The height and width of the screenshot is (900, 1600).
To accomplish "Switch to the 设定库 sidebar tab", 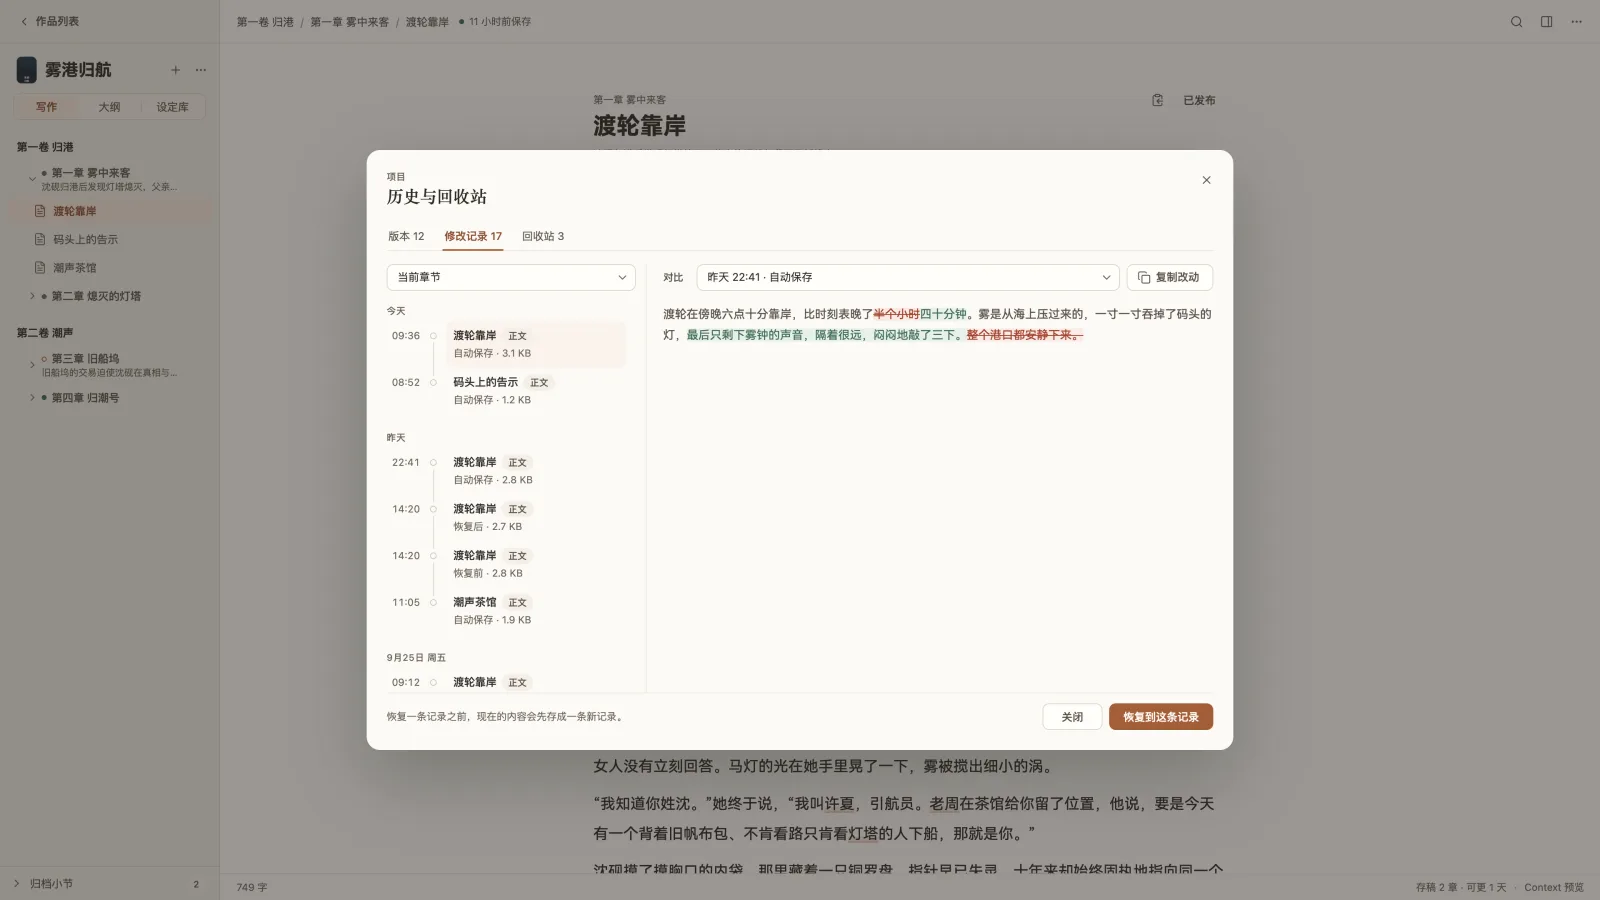I will tap(172, 107).
